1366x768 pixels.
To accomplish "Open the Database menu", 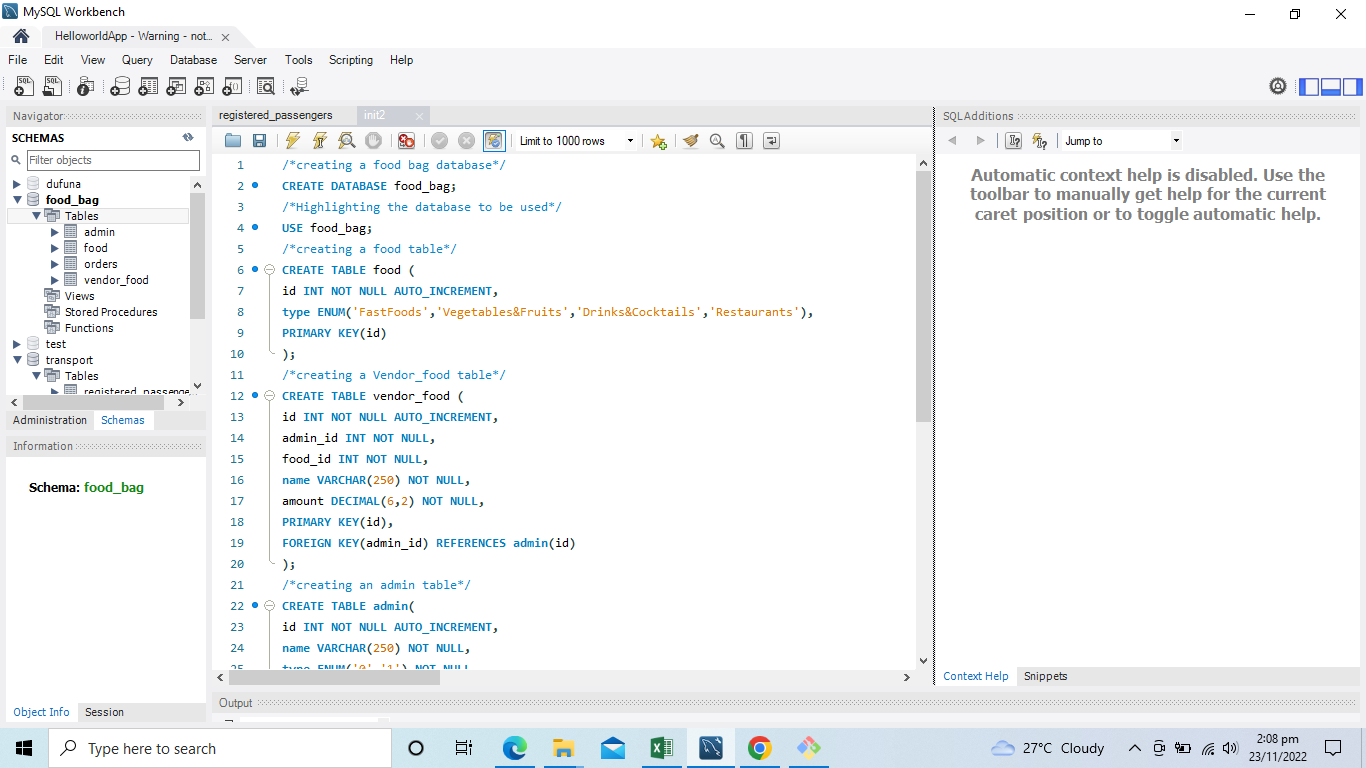I will (x=193, y=60).
